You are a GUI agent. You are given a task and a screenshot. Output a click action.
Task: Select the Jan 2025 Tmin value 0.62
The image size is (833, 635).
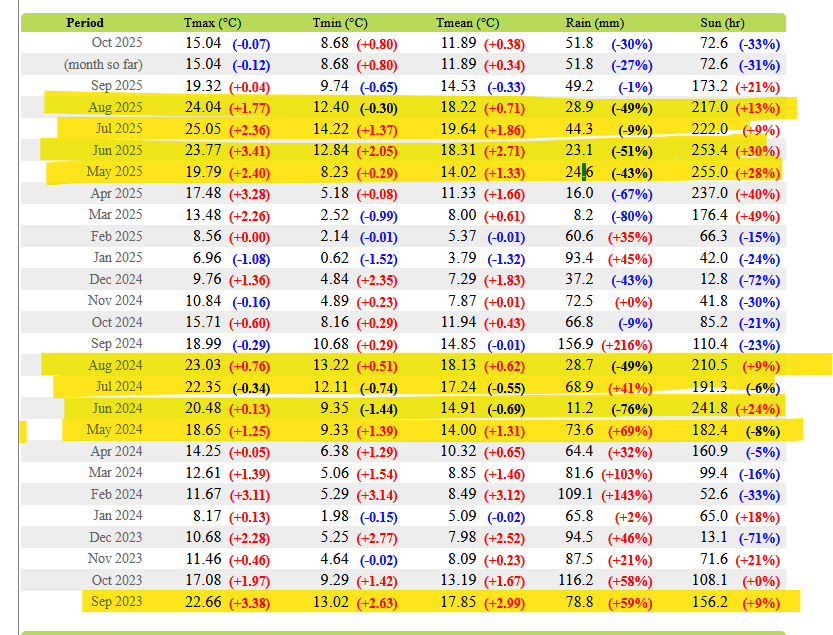pos(334,258)
